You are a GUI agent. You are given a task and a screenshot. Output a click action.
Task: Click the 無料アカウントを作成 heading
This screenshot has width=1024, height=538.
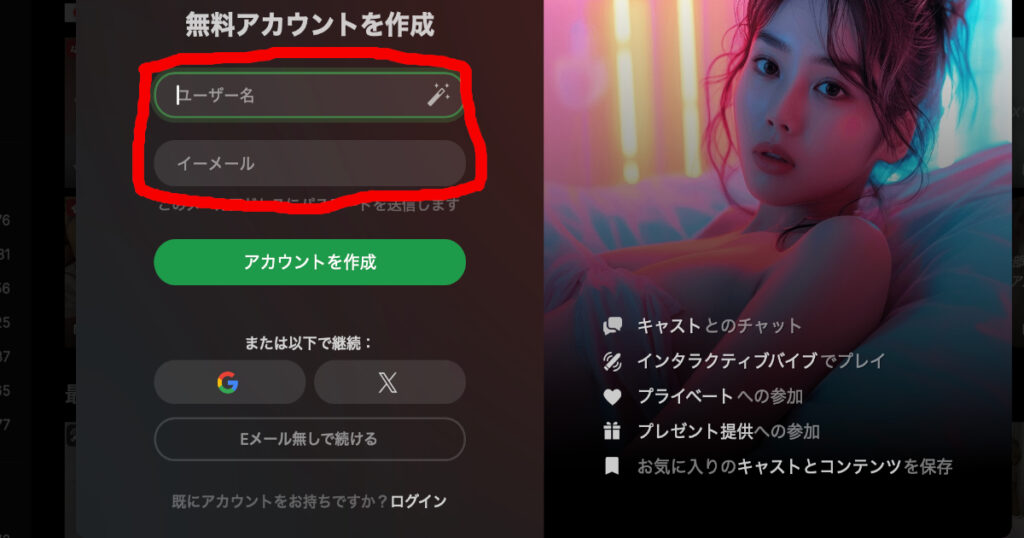(310, 25)
